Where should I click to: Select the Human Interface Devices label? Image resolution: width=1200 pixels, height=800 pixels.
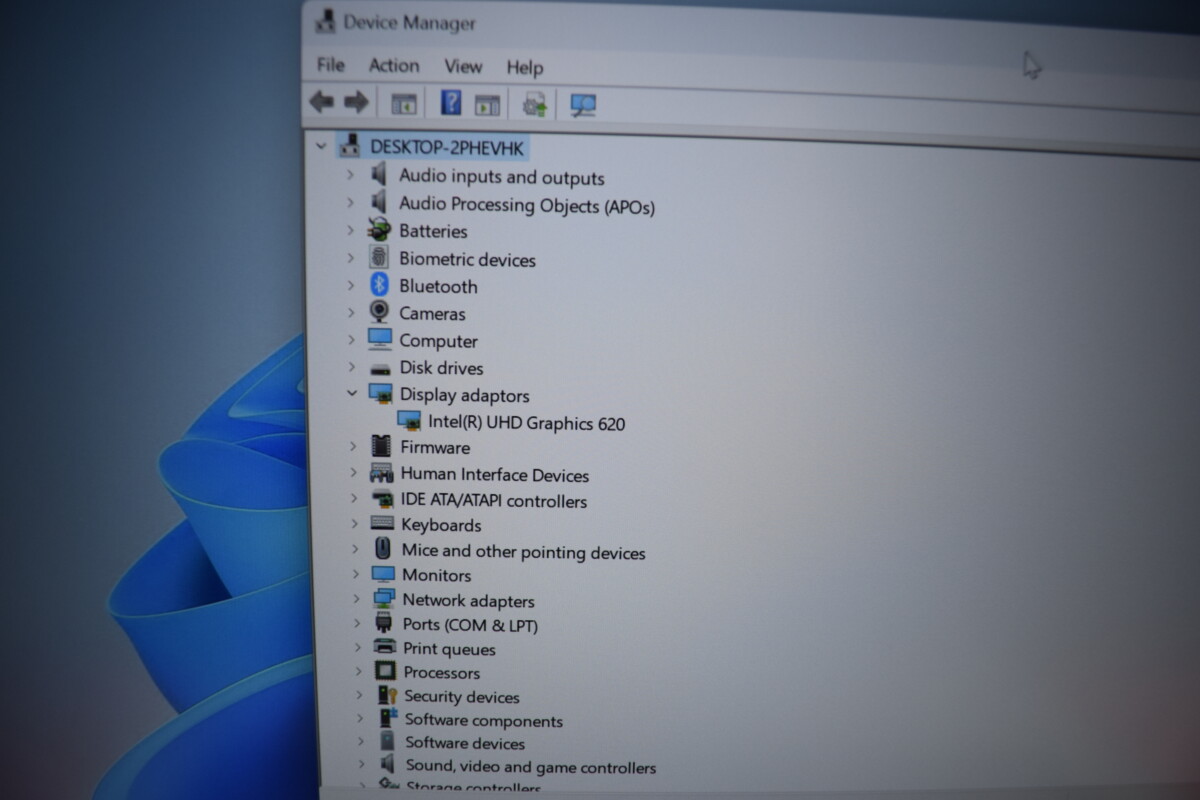click(495, 475)
